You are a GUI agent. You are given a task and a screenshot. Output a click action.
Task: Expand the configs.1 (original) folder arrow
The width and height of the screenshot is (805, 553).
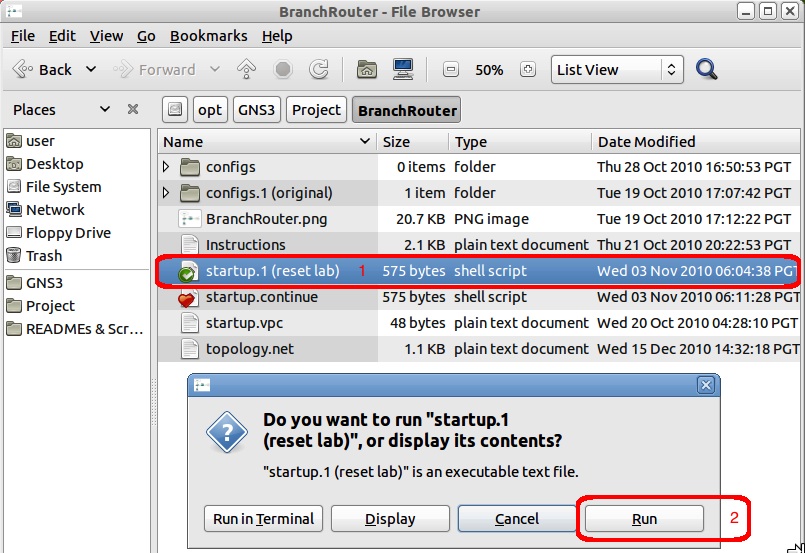[167, 193]
